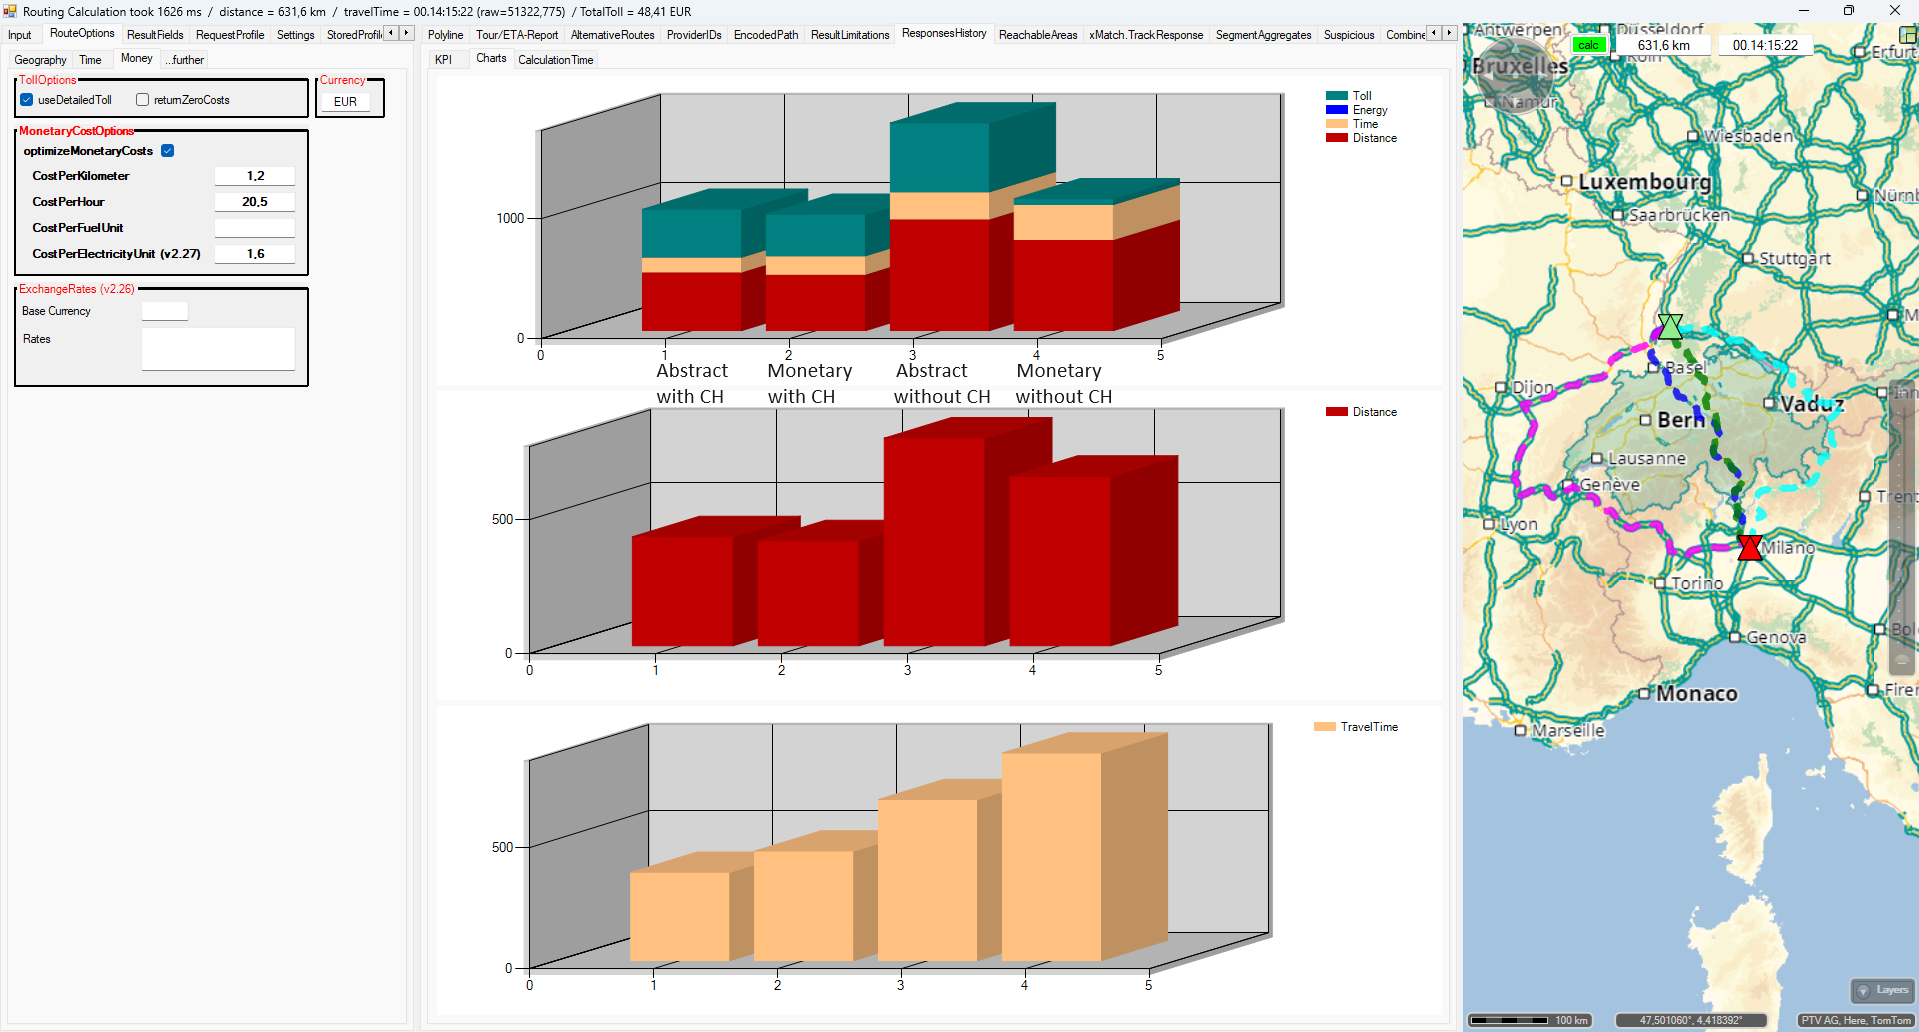Click the red destination marker near Milano

1749,547
